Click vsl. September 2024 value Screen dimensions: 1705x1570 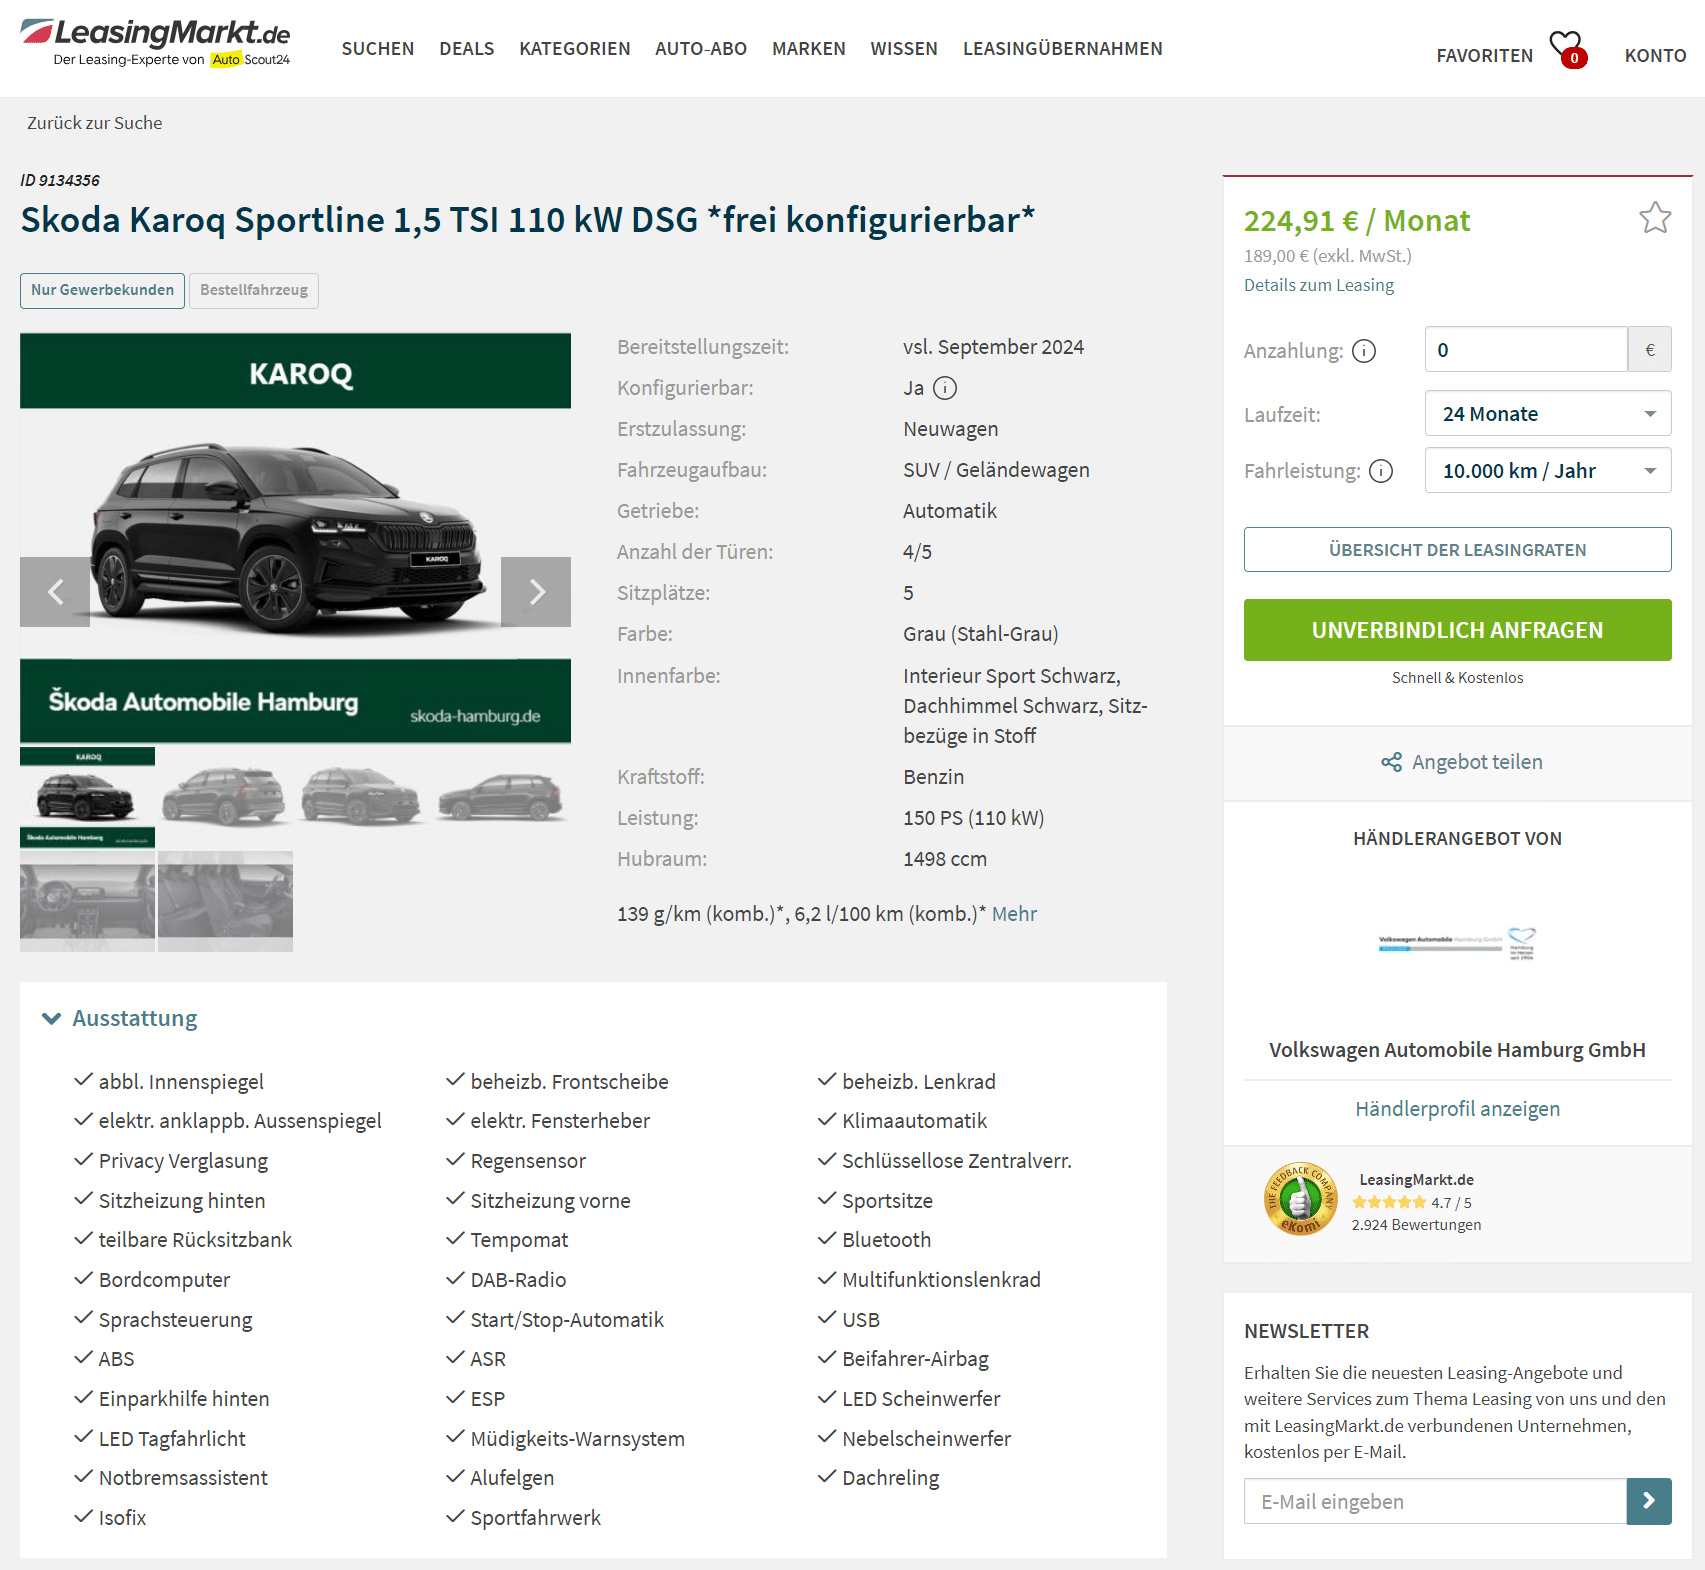(x=993, y=347)
